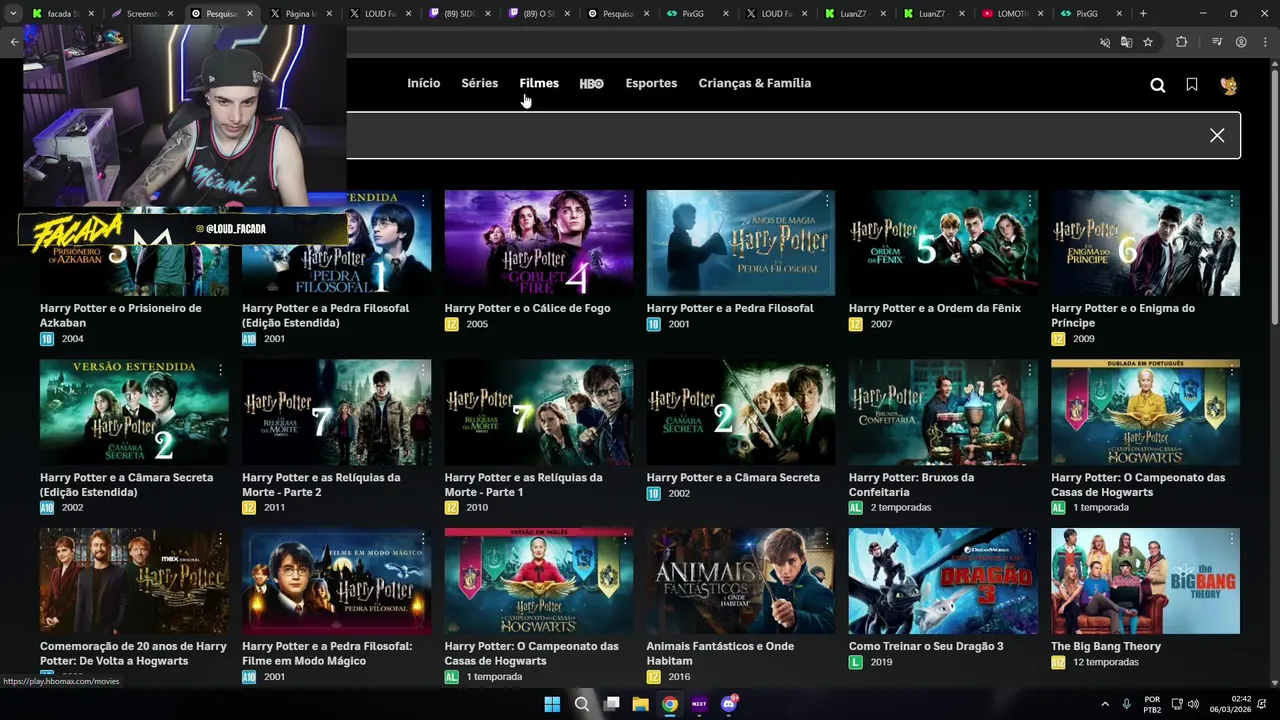Viewport: 1280px width, 720px height.
Task: Open options menu on Bruxos da Confeitaria card
Action: point(1029,370)
